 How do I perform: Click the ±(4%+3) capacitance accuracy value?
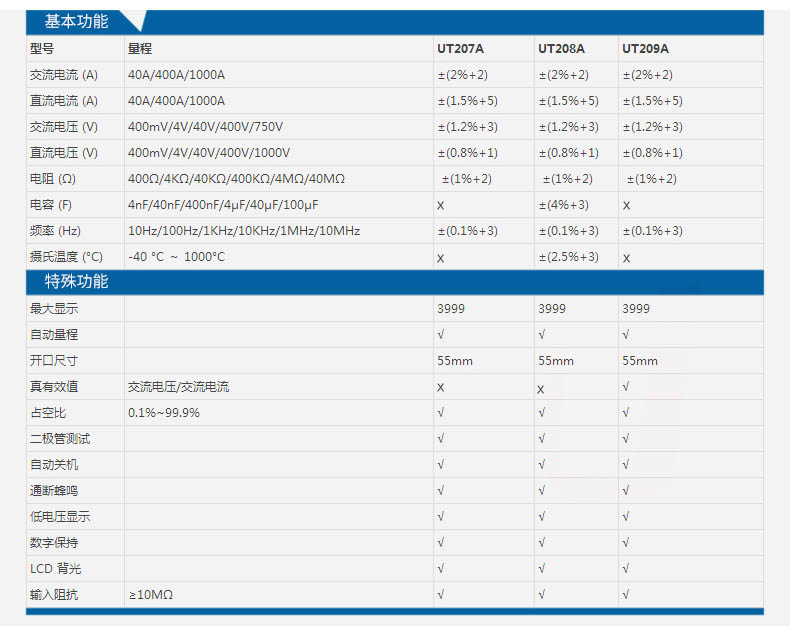(564, 205)
